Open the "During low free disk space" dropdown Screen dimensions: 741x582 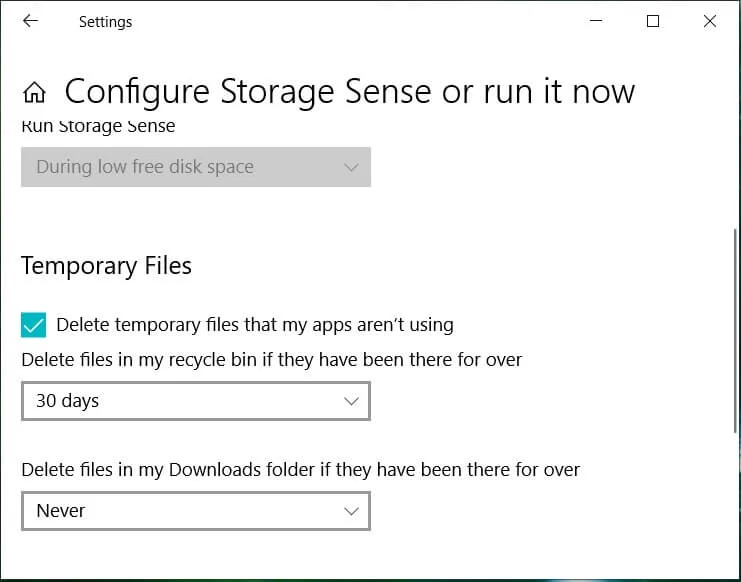195,167
